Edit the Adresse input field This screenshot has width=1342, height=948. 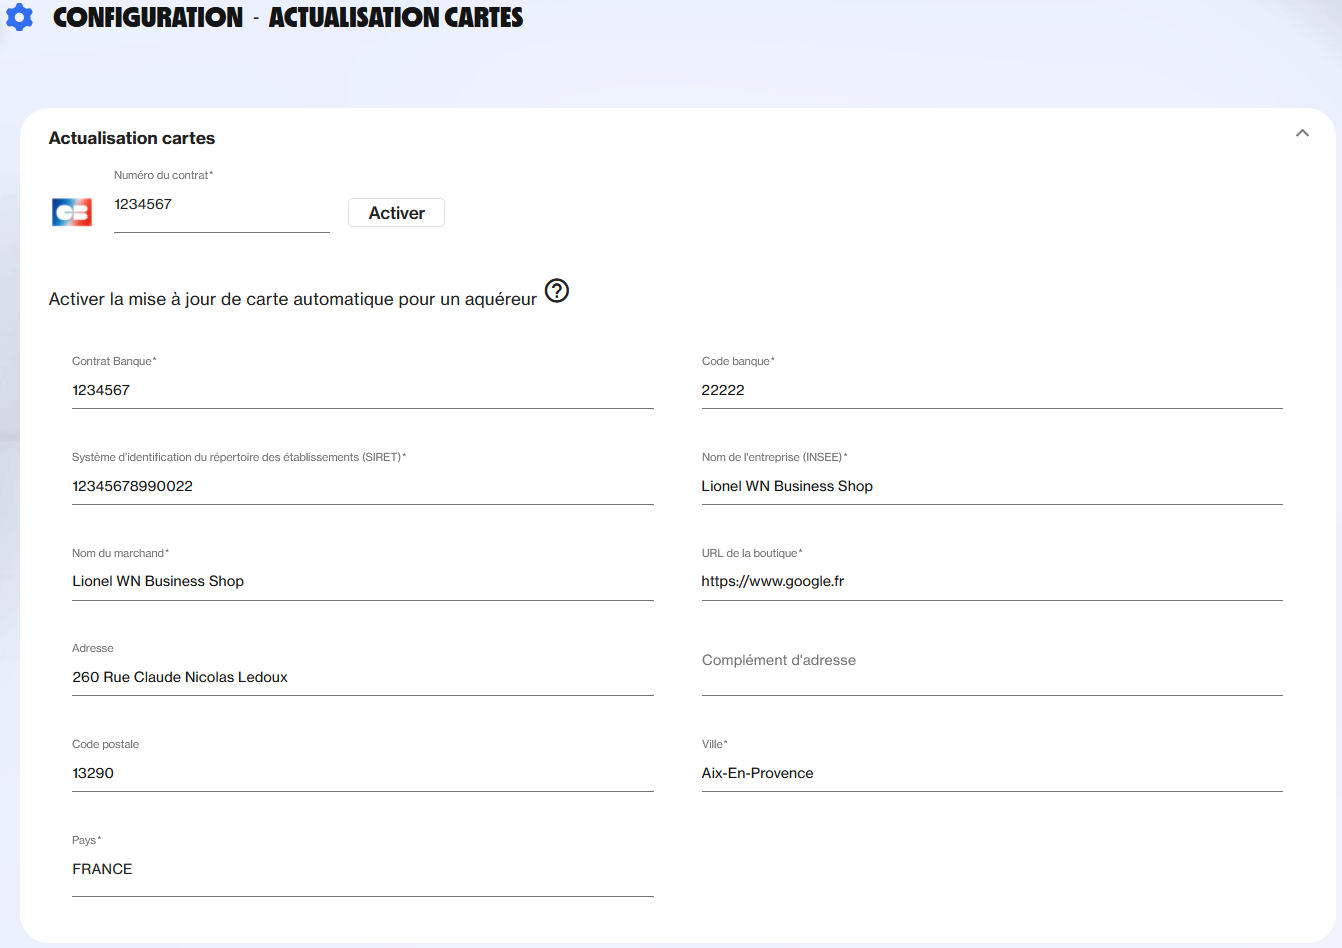point(362,677)
